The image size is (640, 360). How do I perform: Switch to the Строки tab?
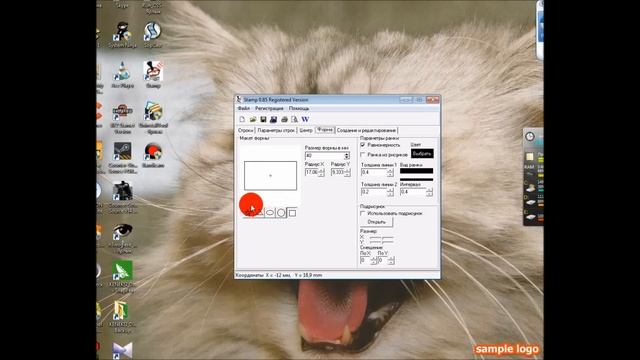(x=246, y=130)
